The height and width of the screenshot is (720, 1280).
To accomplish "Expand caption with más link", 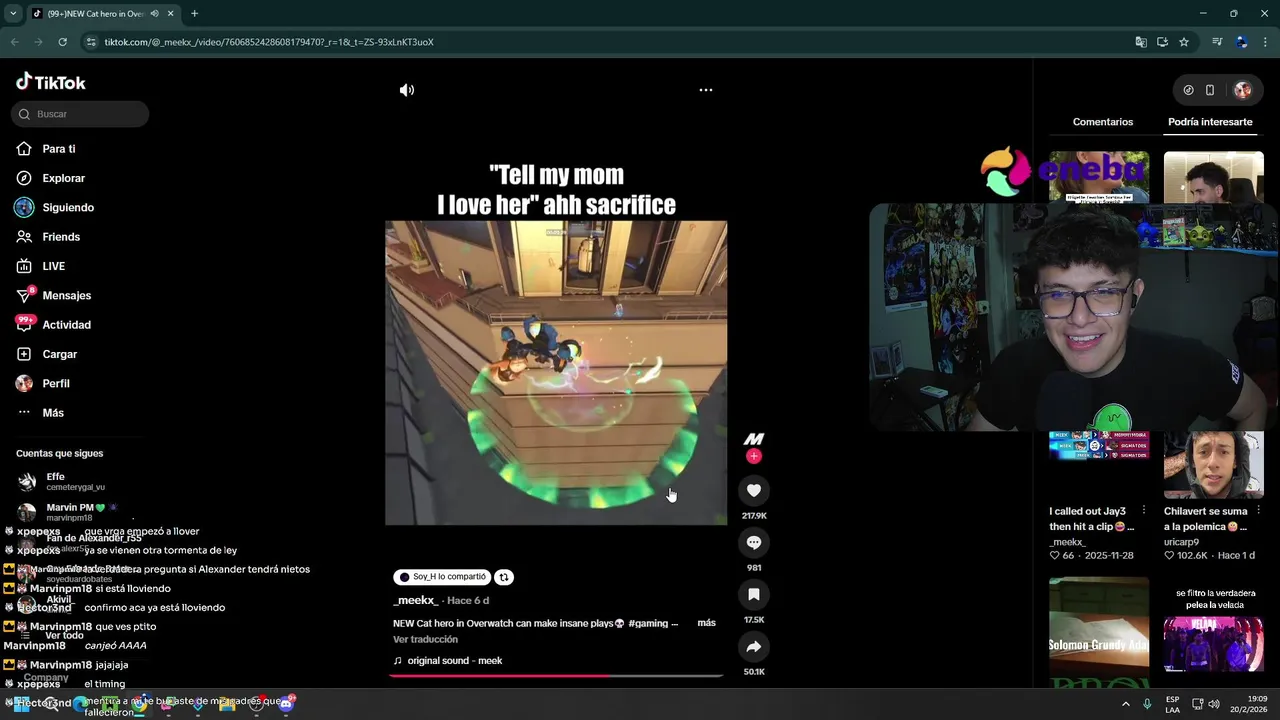I will [706, 623].
